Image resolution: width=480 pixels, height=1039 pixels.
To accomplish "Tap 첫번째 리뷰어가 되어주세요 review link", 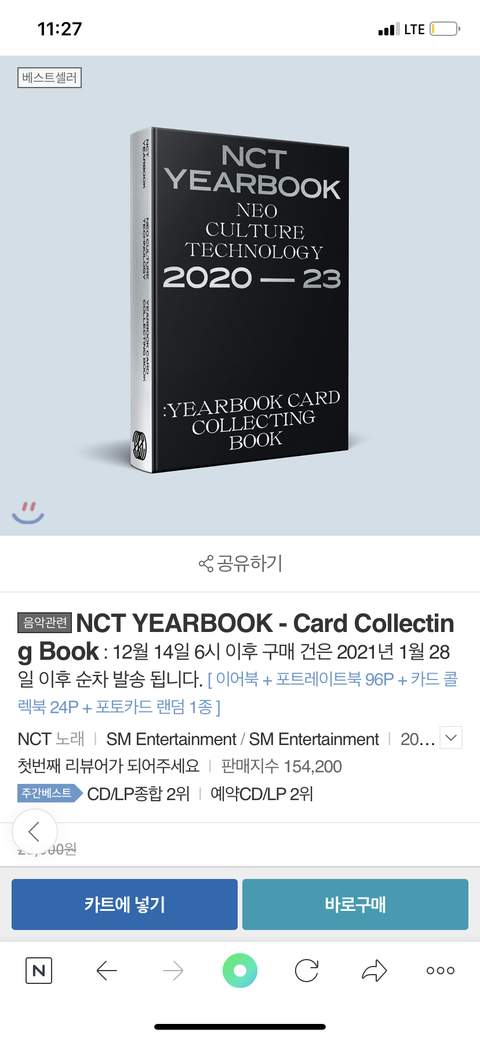I will [x=108, y=767].
